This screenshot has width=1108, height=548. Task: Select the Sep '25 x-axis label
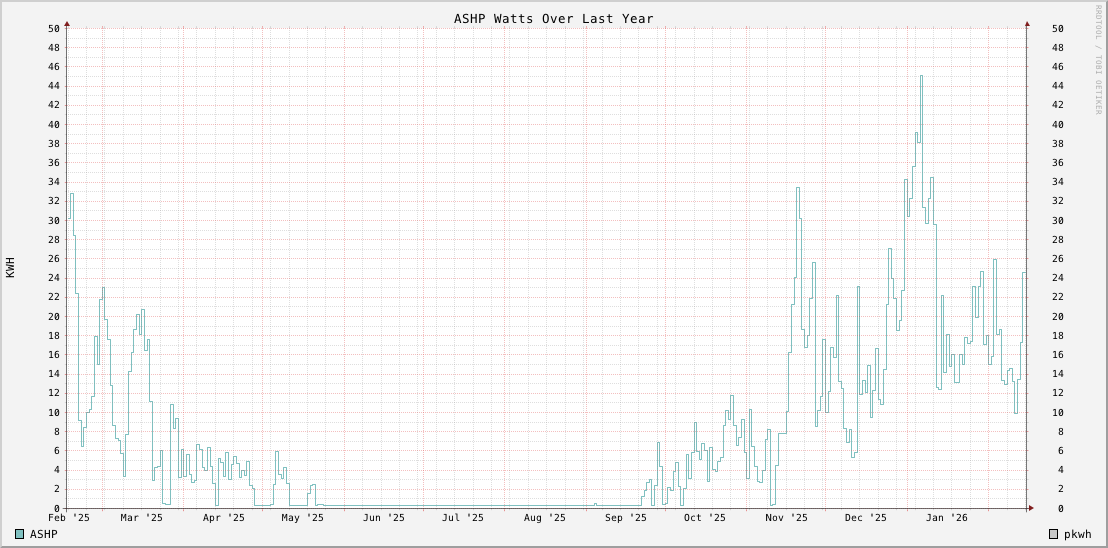click(626, 518)
